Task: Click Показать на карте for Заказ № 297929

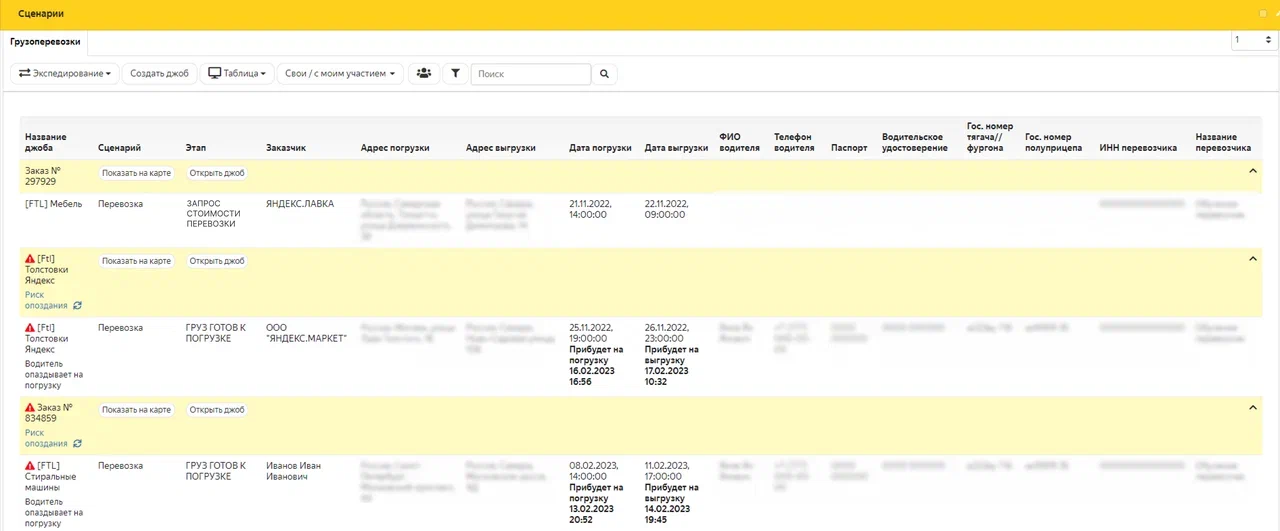Action: tap(136, 173)
